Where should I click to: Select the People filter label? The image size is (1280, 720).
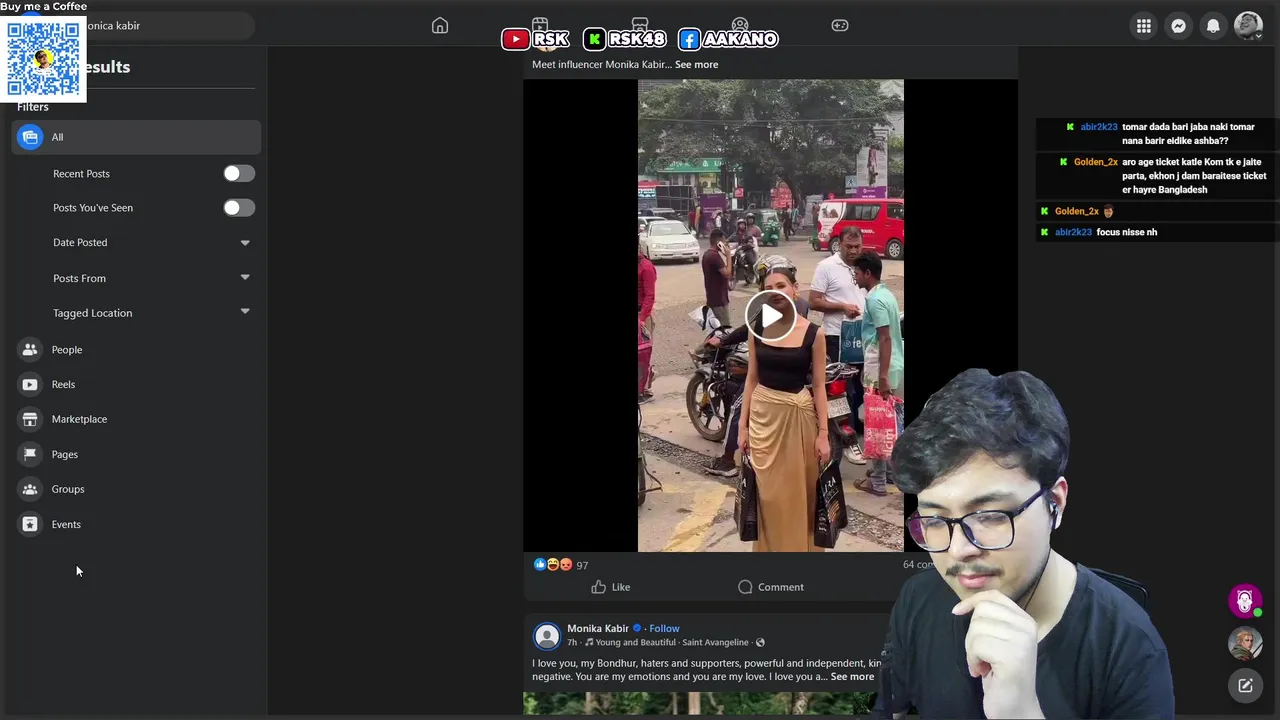[x=67, y=350]
